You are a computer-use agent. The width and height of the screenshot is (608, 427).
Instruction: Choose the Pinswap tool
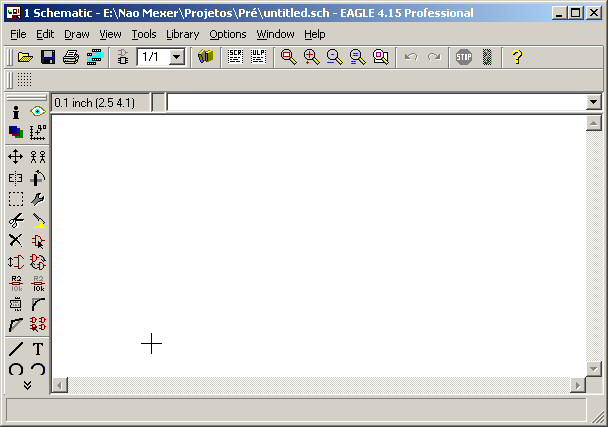coord(16,262)
